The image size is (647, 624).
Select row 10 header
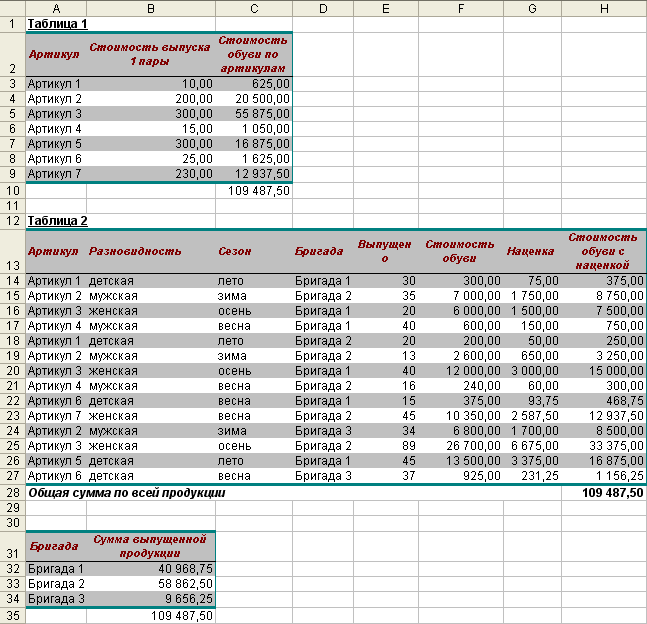(13, 191)
